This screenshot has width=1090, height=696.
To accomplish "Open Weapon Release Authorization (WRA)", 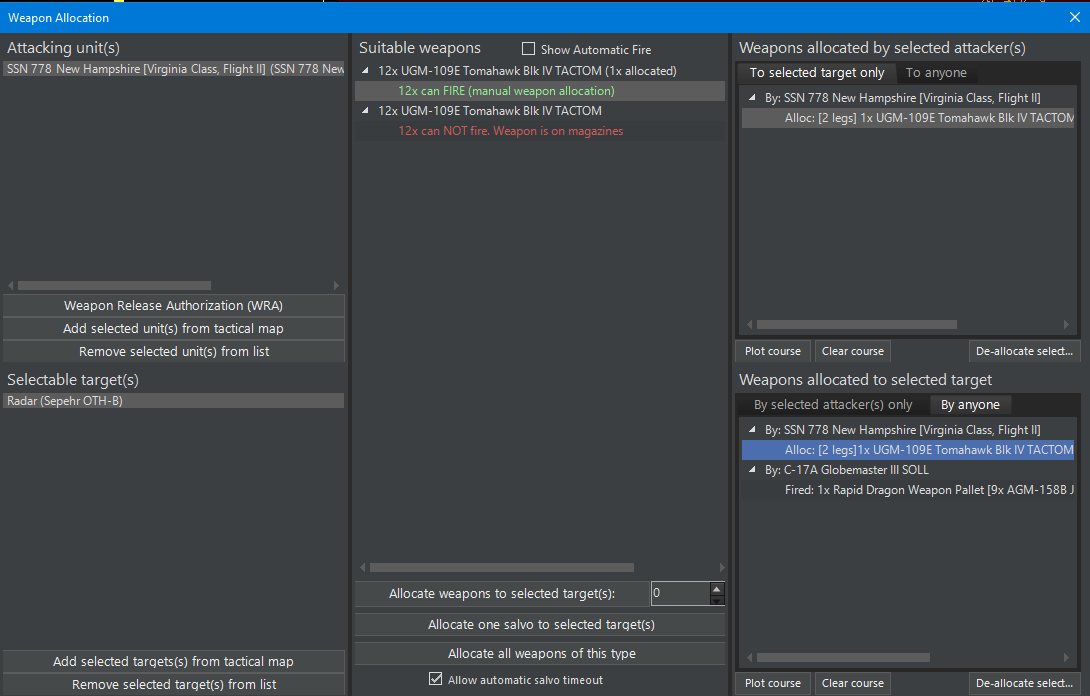I will [174, 305].
